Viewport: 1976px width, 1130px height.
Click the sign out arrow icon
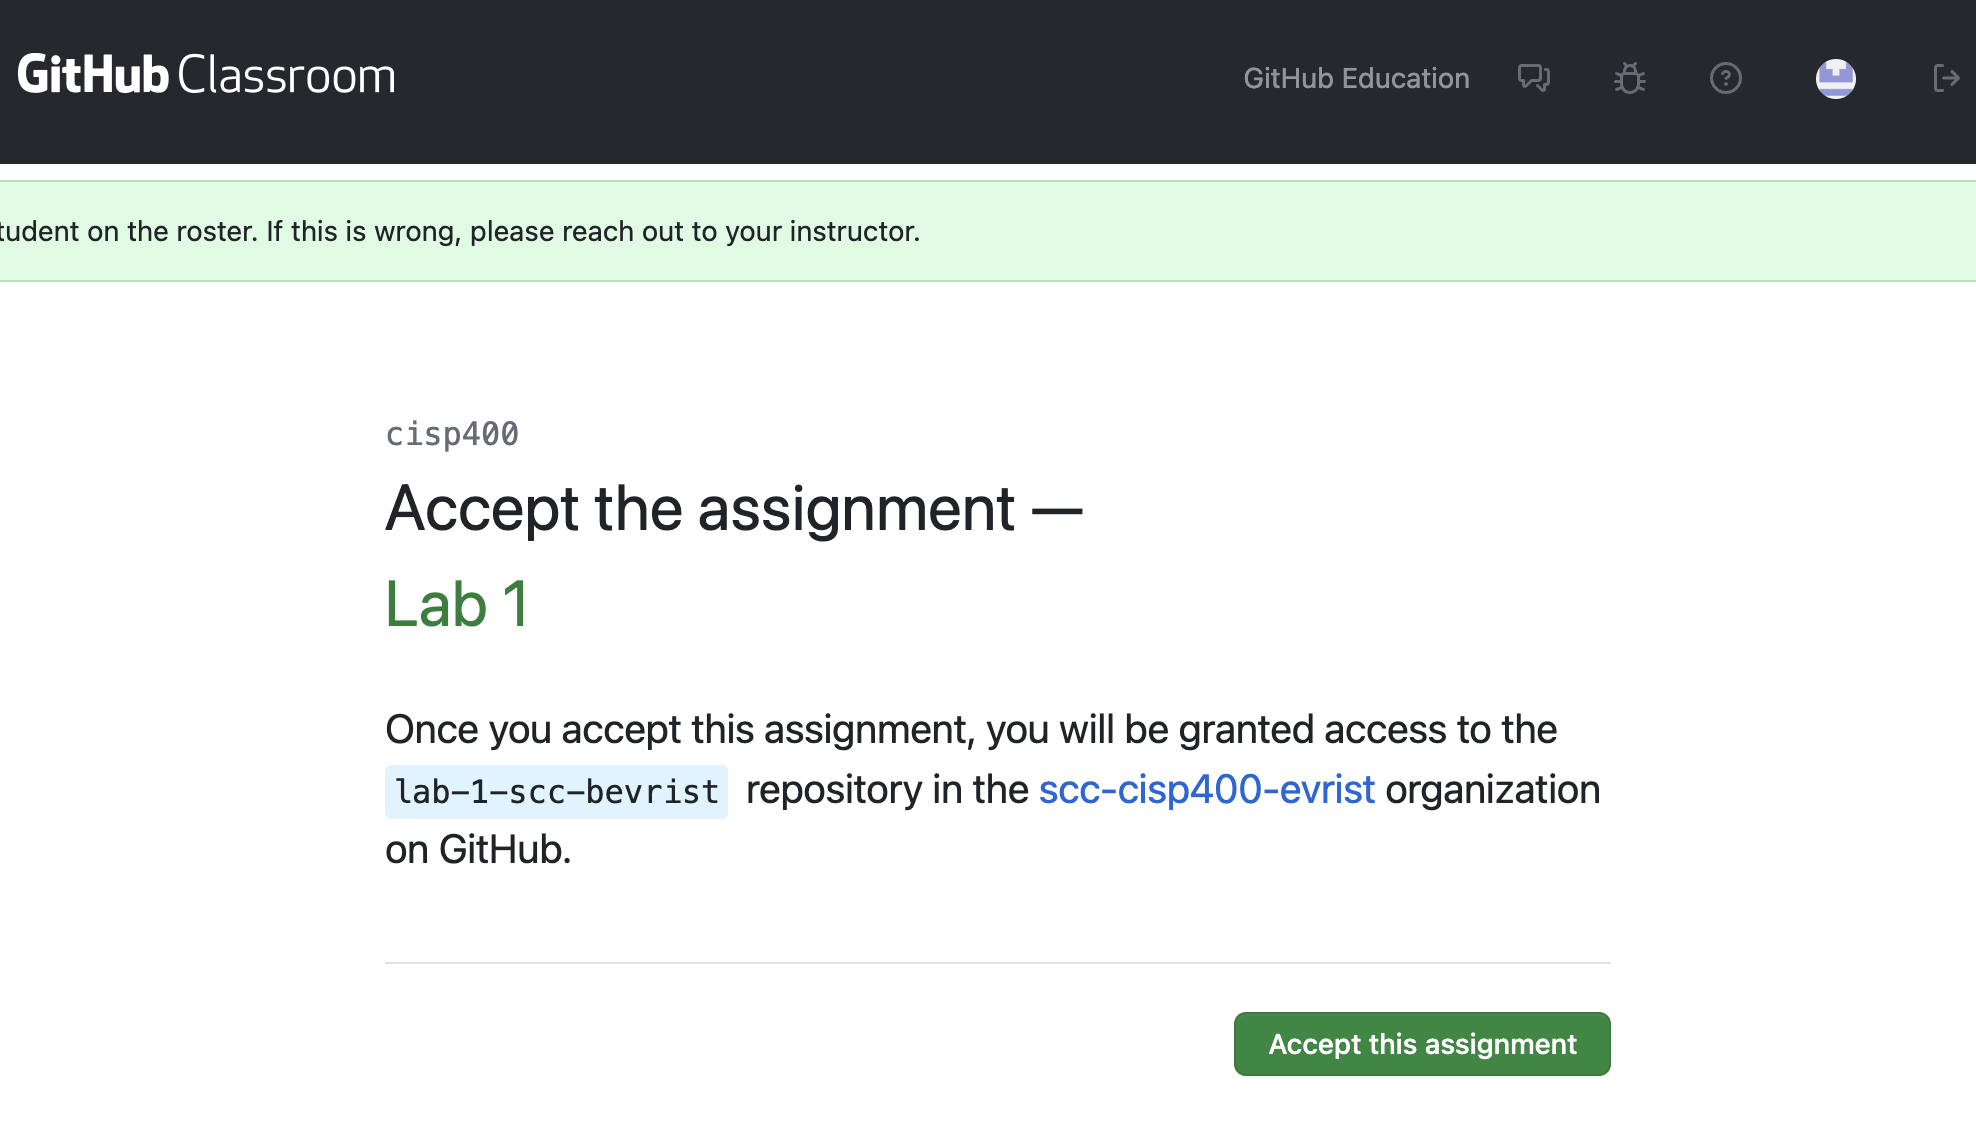tap(1945, 78)
